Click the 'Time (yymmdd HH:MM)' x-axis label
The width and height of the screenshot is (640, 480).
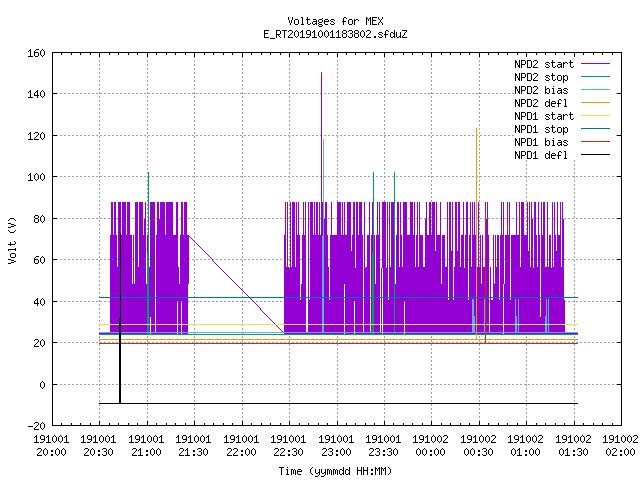pos(336,471)
